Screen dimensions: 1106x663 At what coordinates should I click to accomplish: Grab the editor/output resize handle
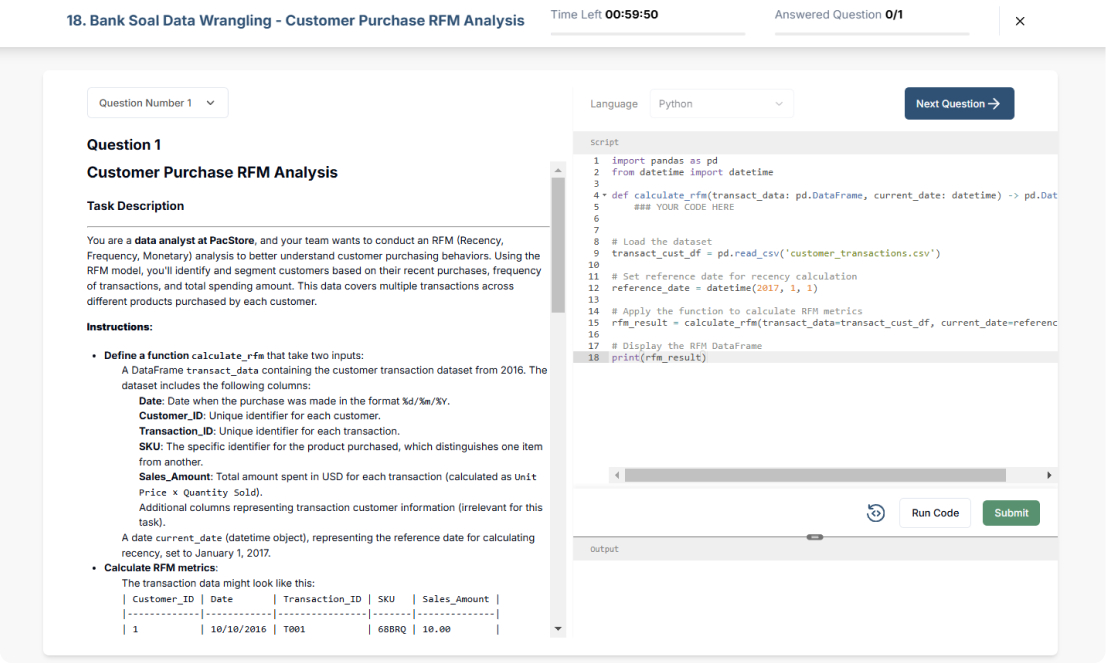815,537
